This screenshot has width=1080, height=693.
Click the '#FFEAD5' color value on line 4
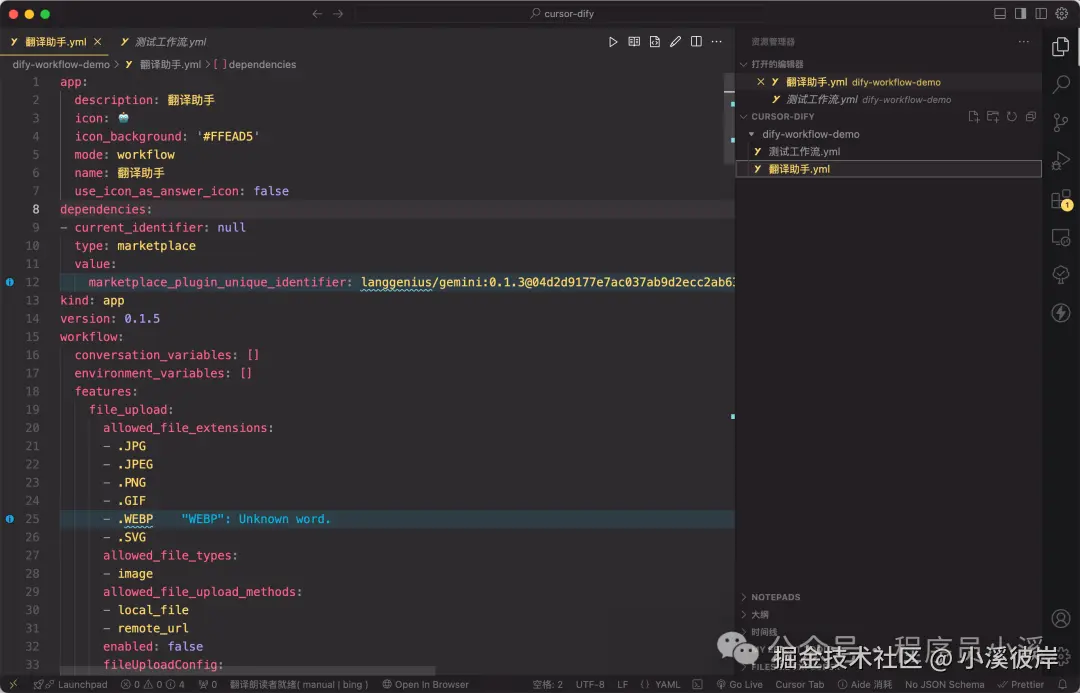pyautogui.click(x=227, y=136)
